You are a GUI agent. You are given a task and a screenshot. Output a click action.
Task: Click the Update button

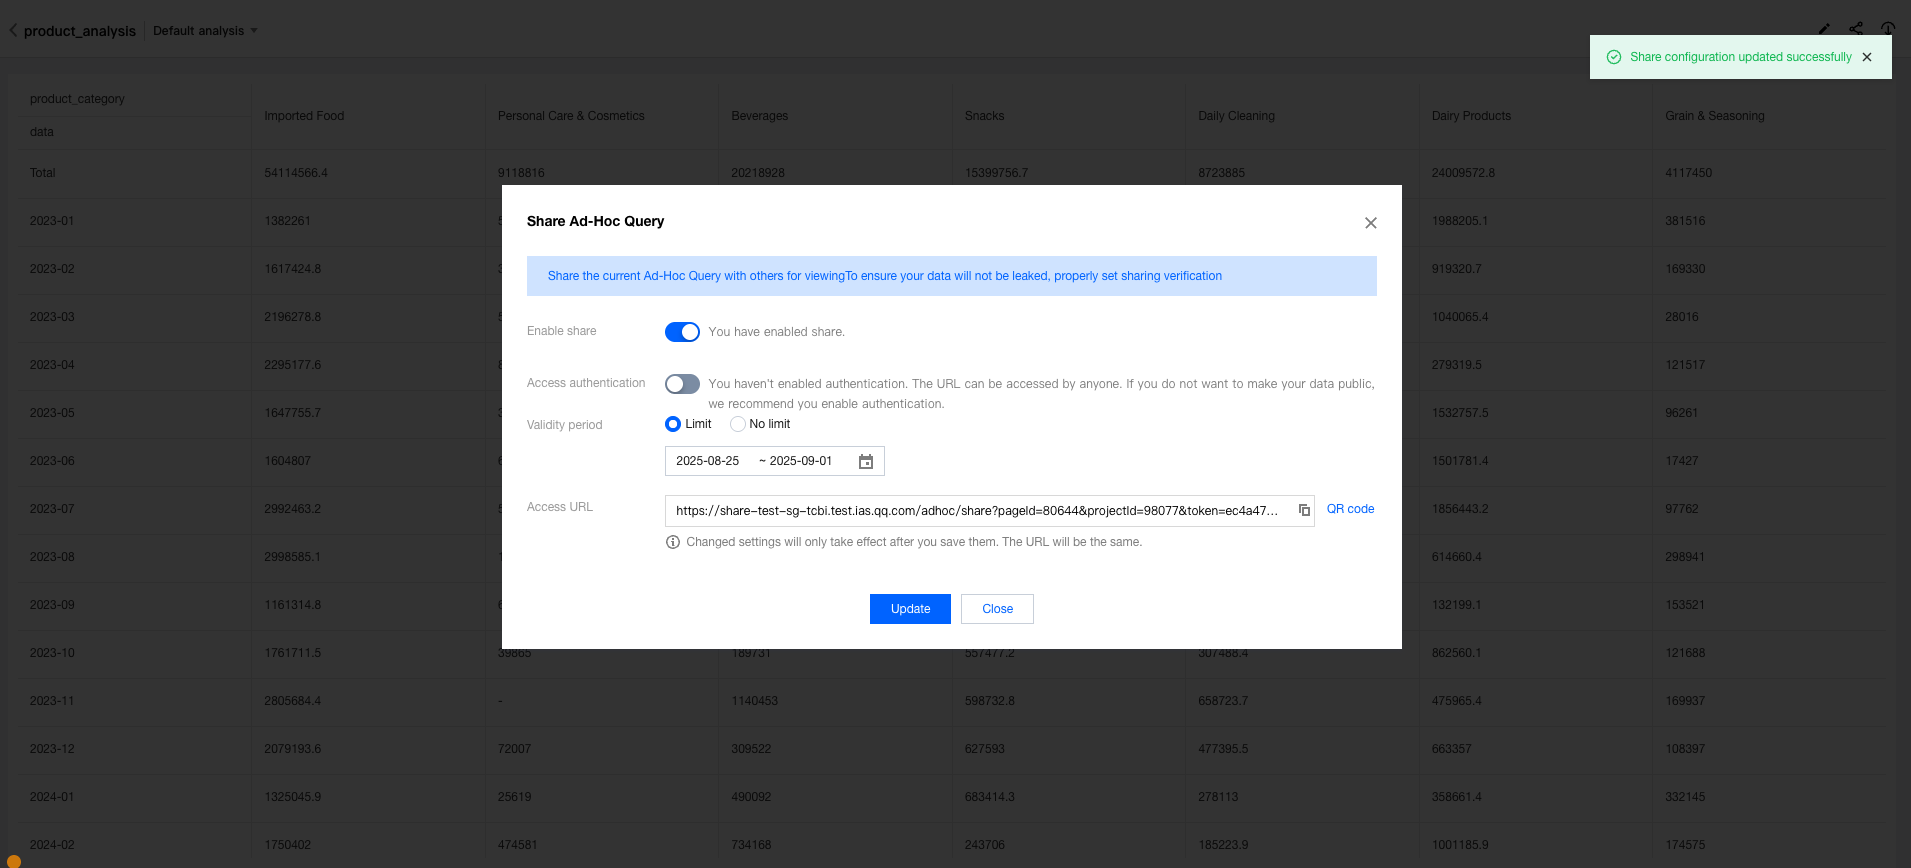click(910, 609)
